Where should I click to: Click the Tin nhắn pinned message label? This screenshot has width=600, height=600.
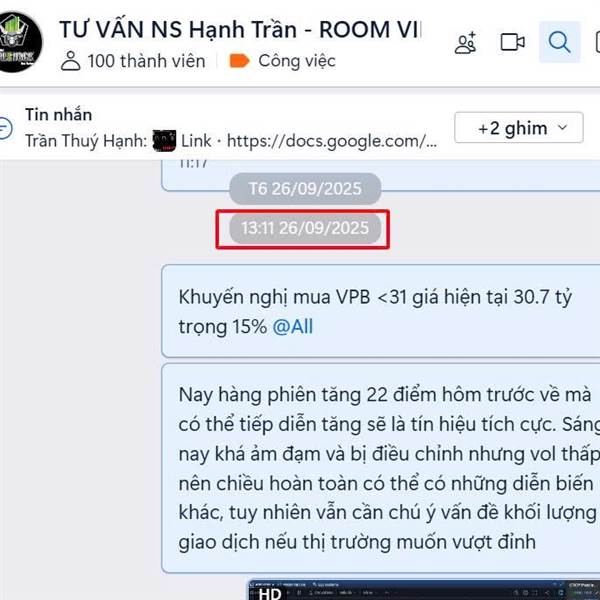coord(59,114)
